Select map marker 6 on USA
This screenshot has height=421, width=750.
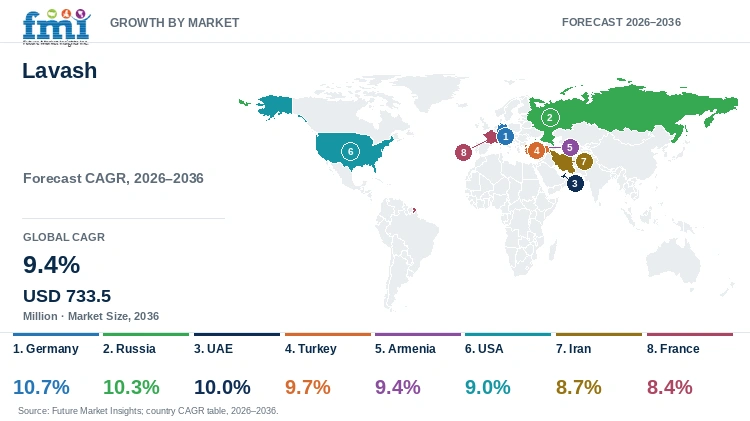[350, 152]
